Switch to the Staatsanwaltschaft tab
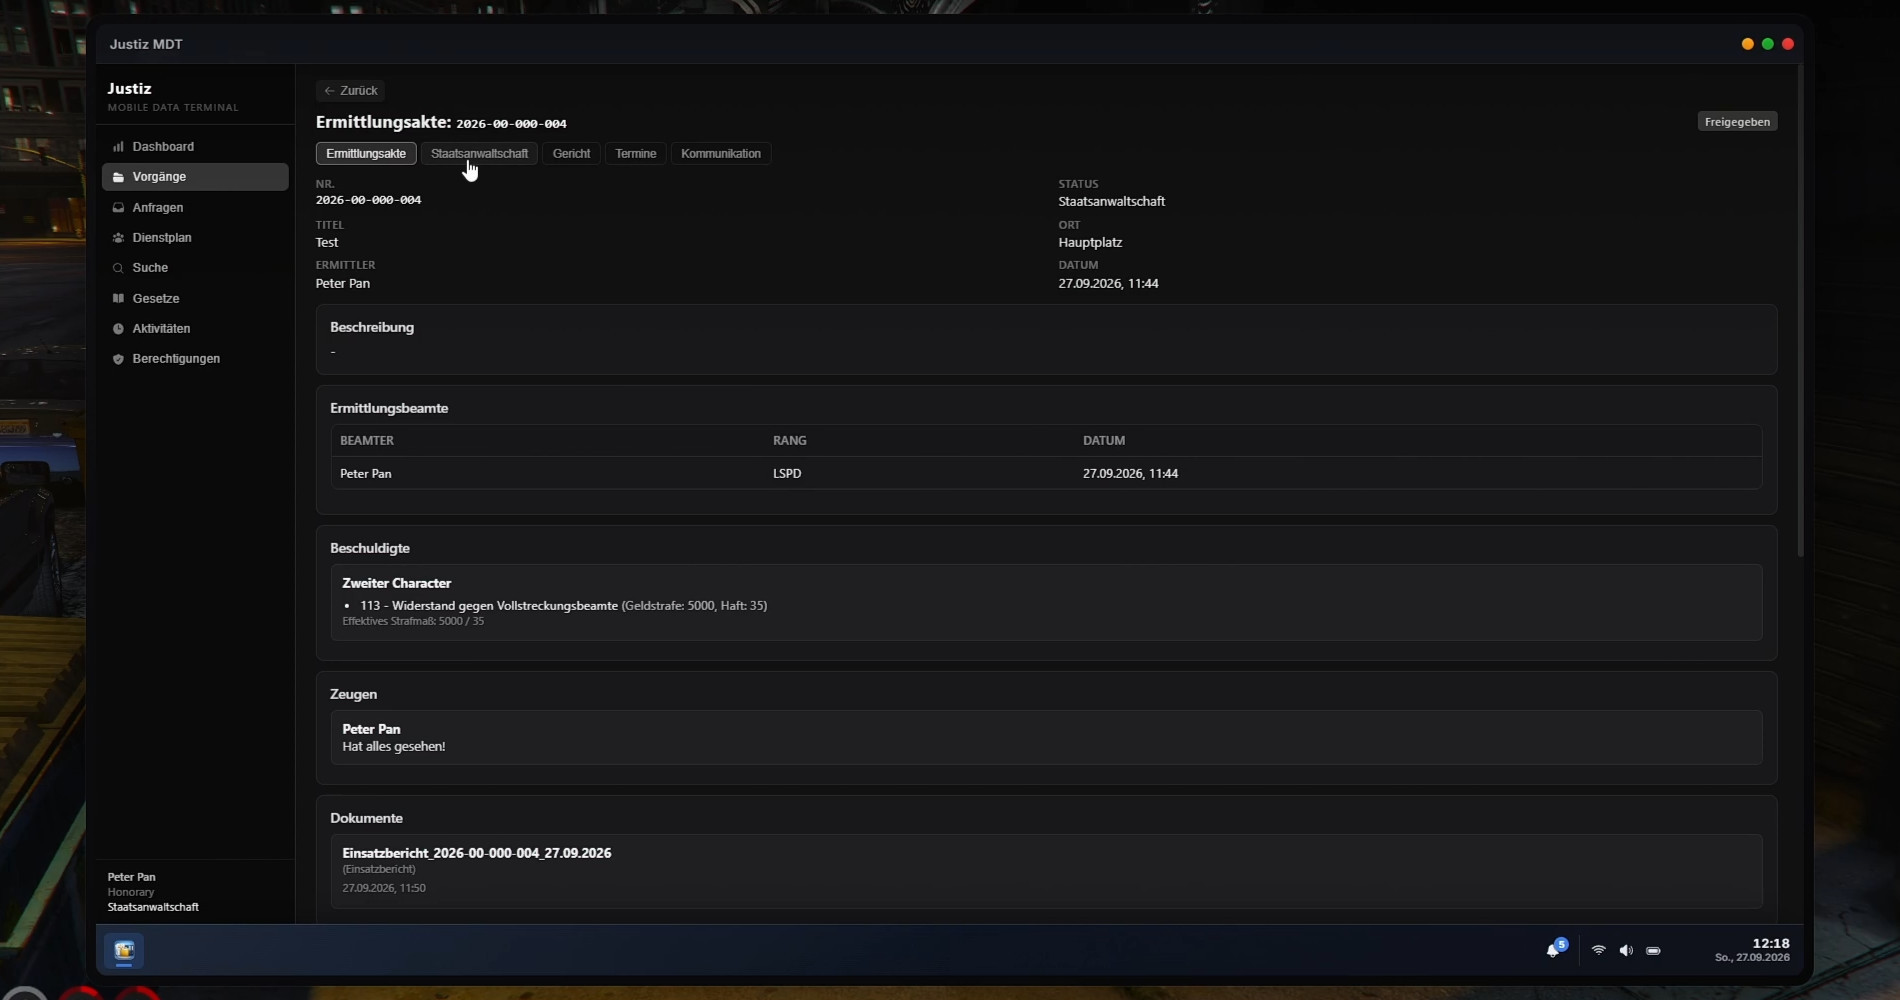 pyautogui.click(x=479, y=153)
